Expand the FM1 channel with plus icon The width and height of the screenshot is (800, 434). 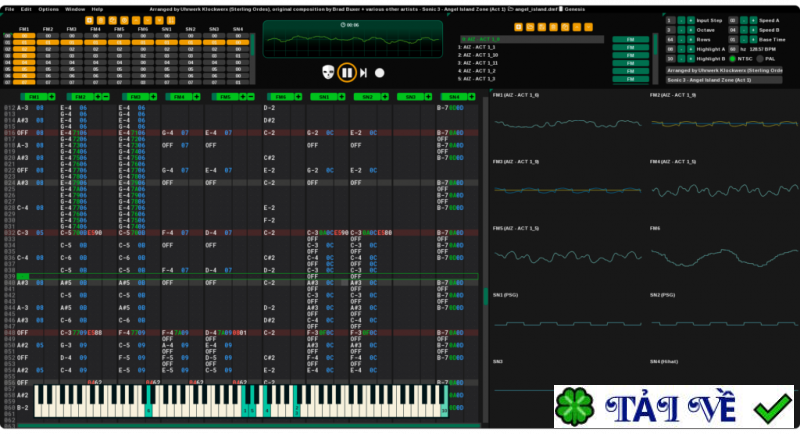click(x=51, y=96)
